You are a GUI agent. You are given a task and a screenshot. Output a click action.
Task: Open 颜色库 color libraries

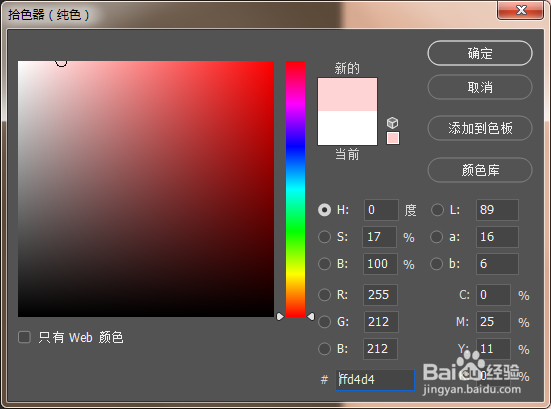[x=480, y=170]
